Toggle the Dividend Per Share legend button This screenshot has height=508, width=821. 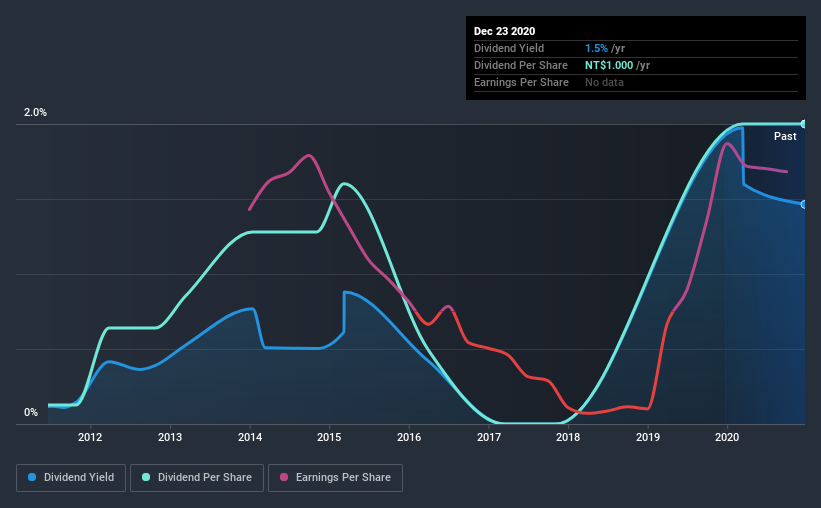coord(197,478)
